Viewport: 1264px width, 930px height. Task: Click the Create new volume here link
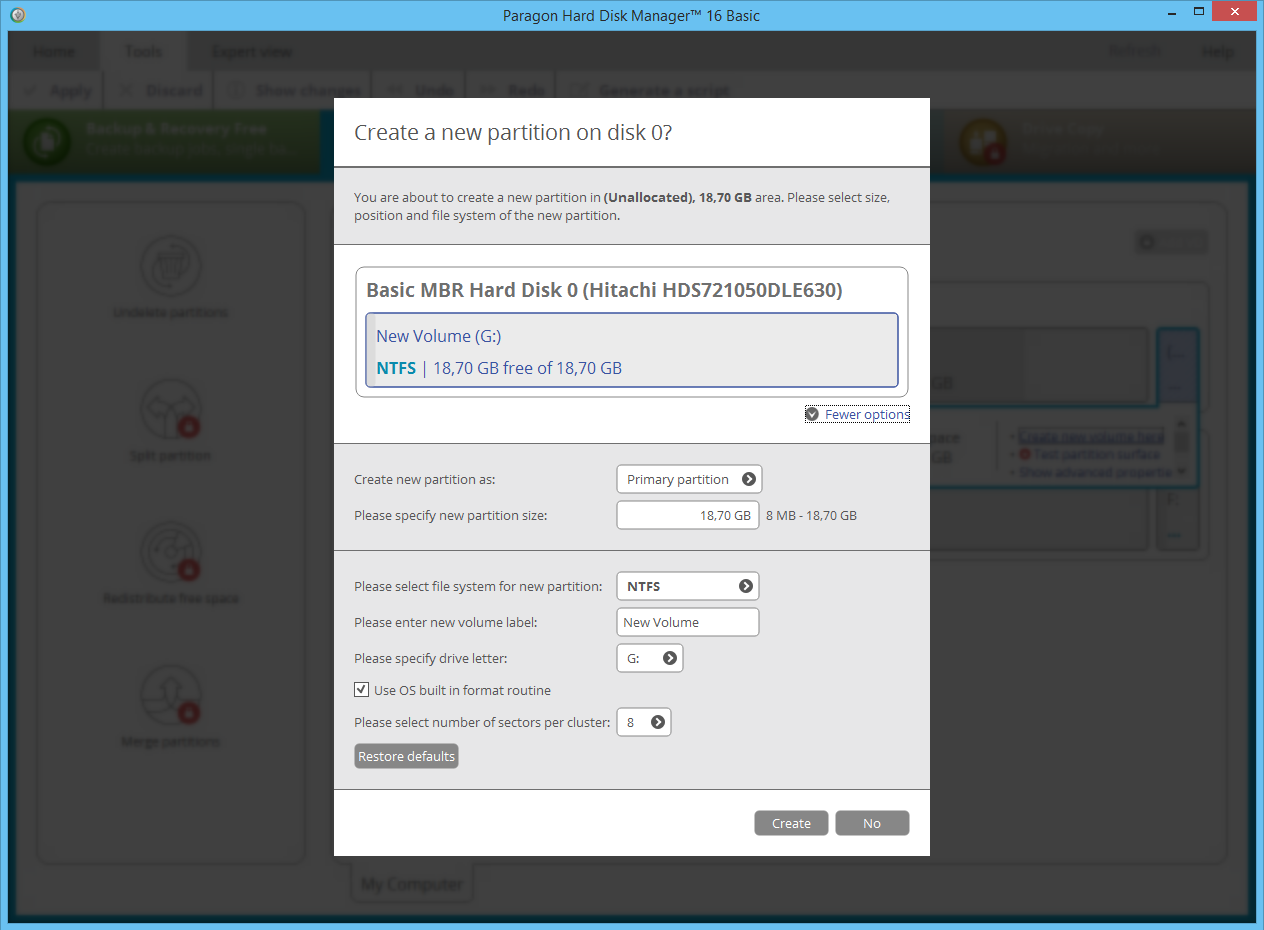(1091, 437)
